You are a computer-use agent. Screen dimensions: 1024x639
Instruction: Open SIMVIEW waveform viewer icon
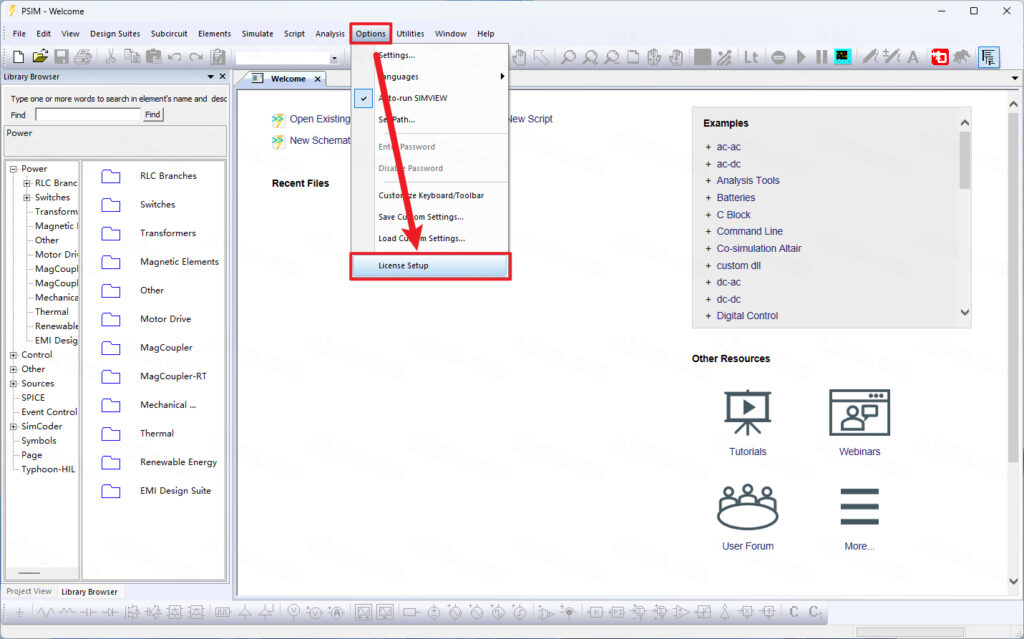click(x=843, y=57)
